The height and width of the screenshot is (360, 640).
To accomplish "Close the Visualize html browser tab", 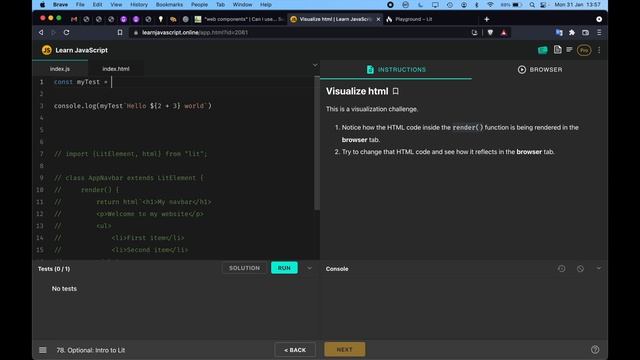I will (378, 19).
